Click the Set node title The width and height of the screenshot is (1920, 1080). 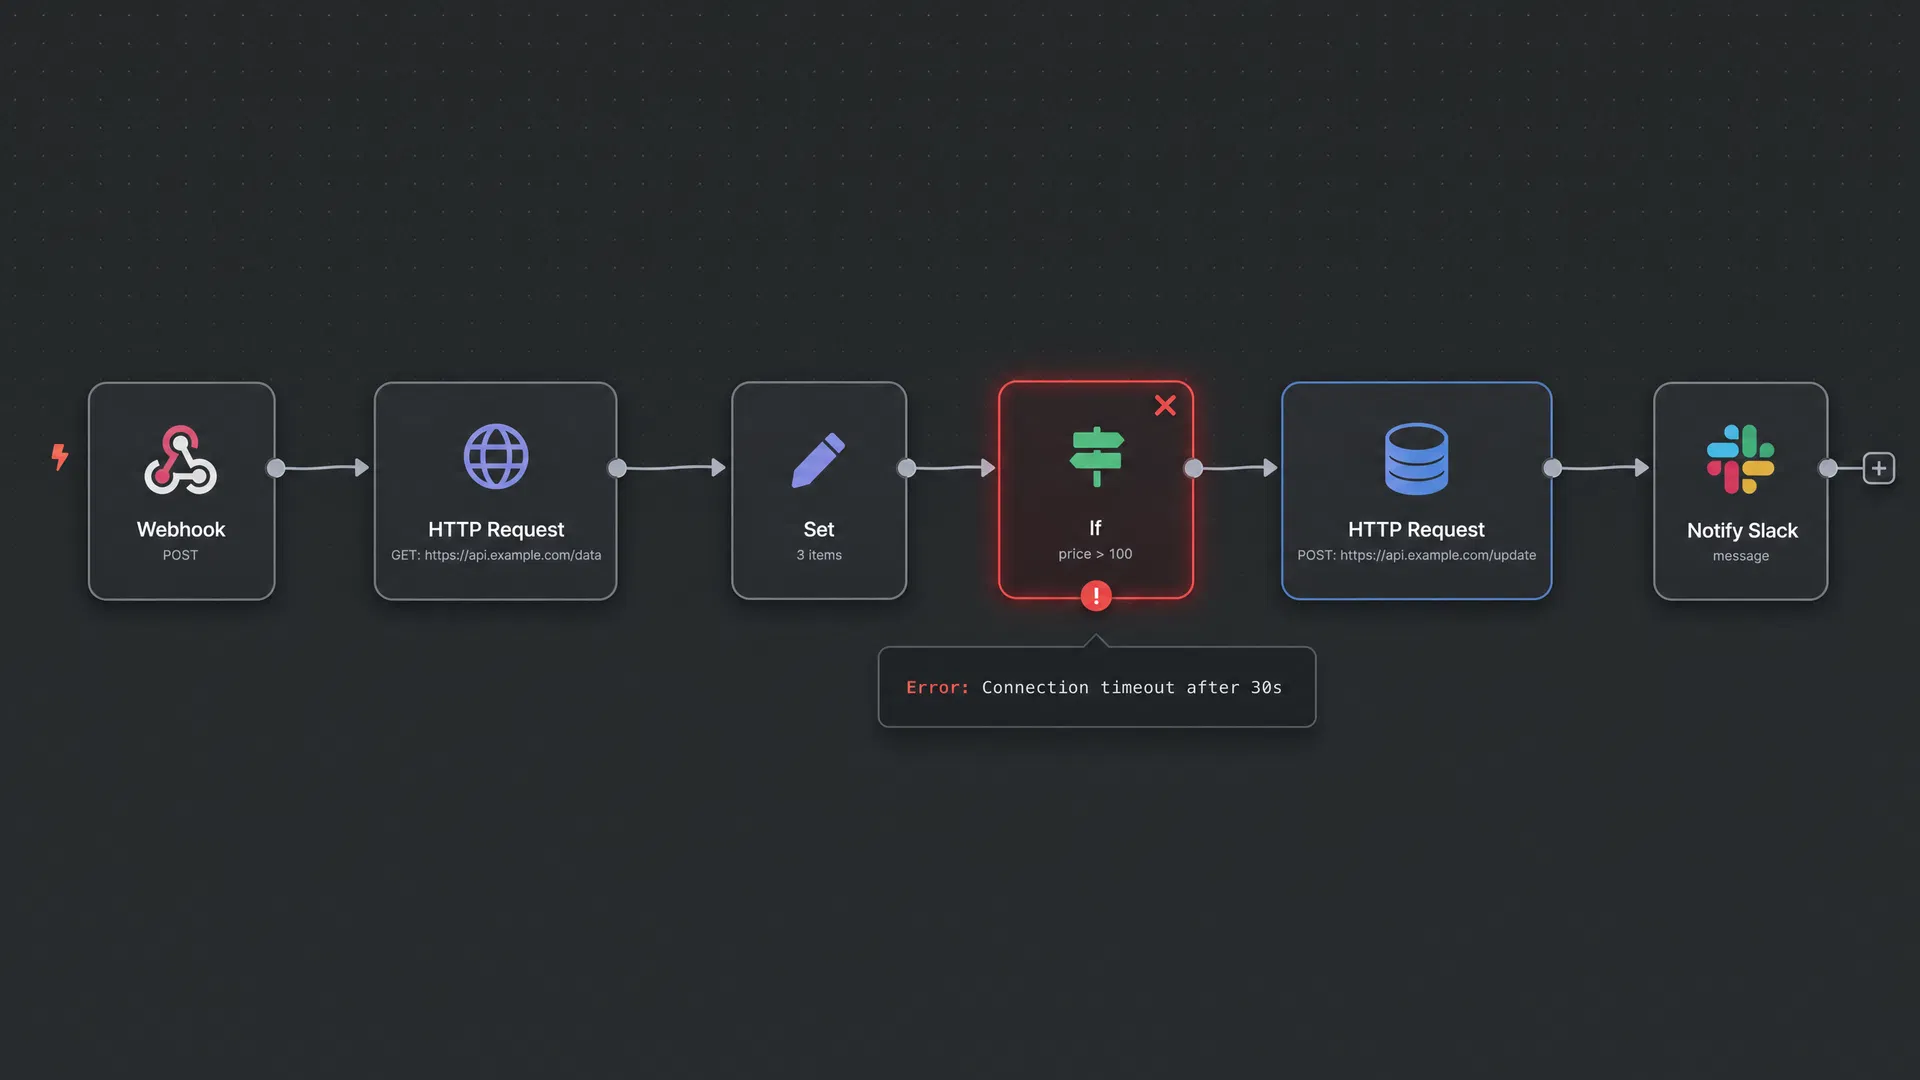(819, 529)
